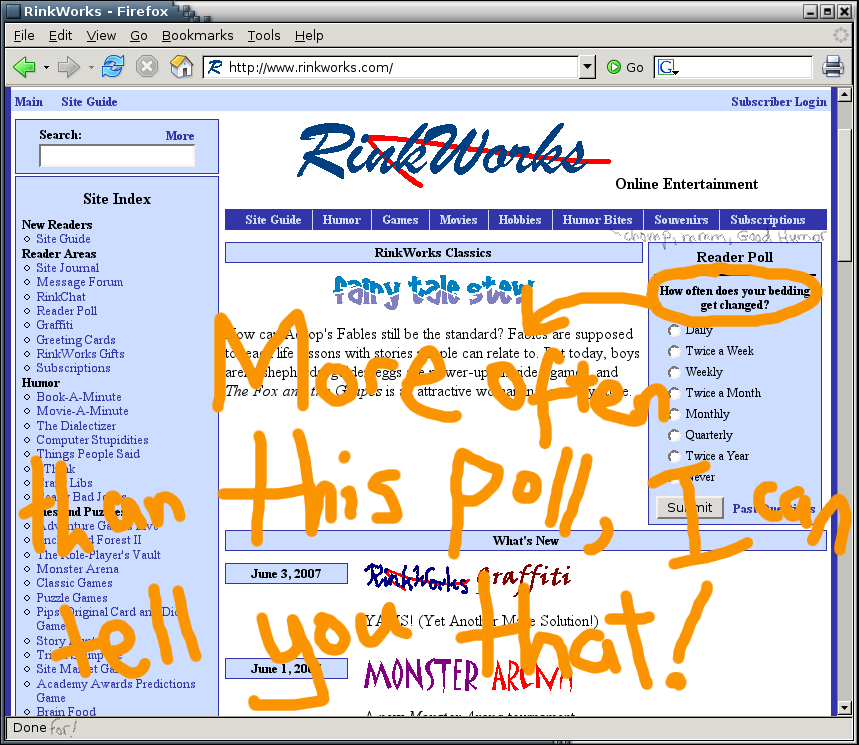Click the Firefox activity throbber icon

[x=840, y=35]
